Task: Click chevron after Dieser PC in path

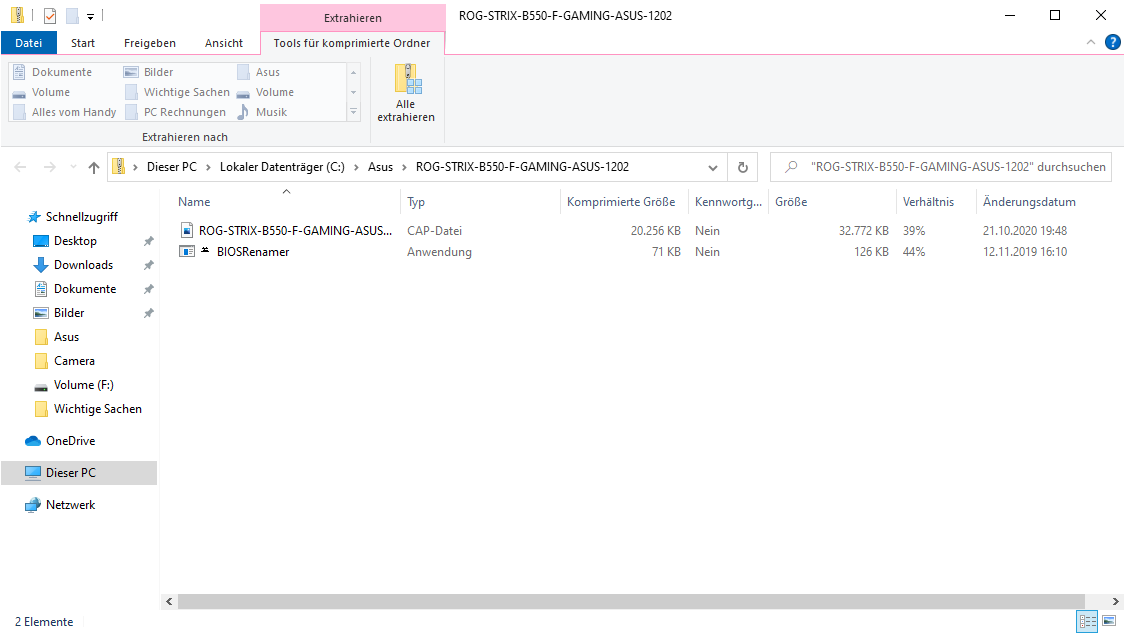Action: (208, 167)
